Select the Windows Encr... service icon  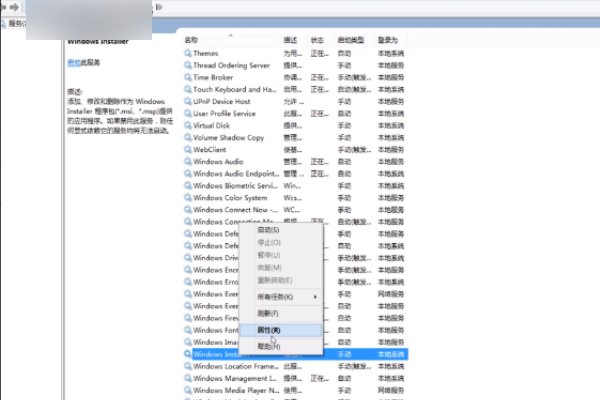pos(188,269)
